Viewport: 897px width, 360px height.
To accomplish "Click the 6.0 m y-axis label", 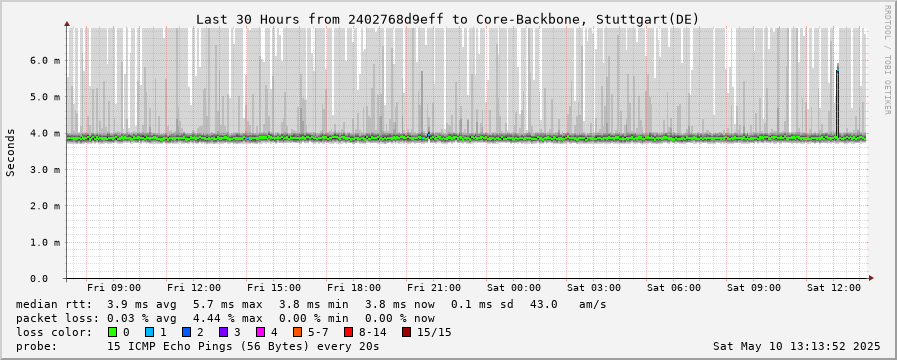I will [x=48, y=61].
